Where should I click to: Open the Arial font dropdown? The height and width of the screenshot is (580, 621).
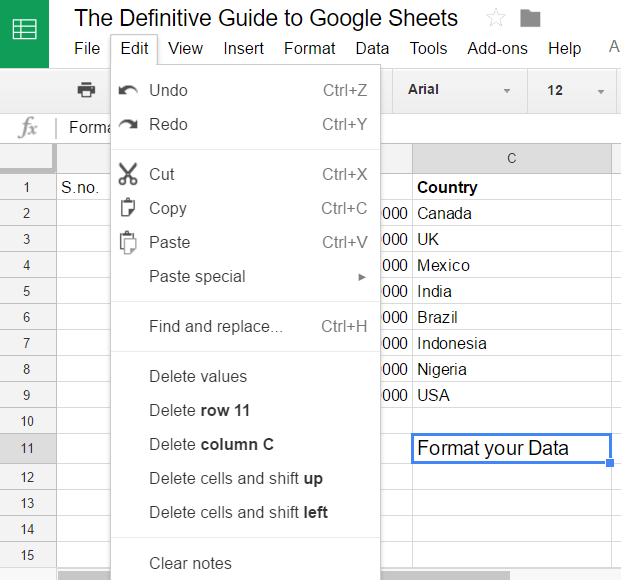click(x=459, y=90)
